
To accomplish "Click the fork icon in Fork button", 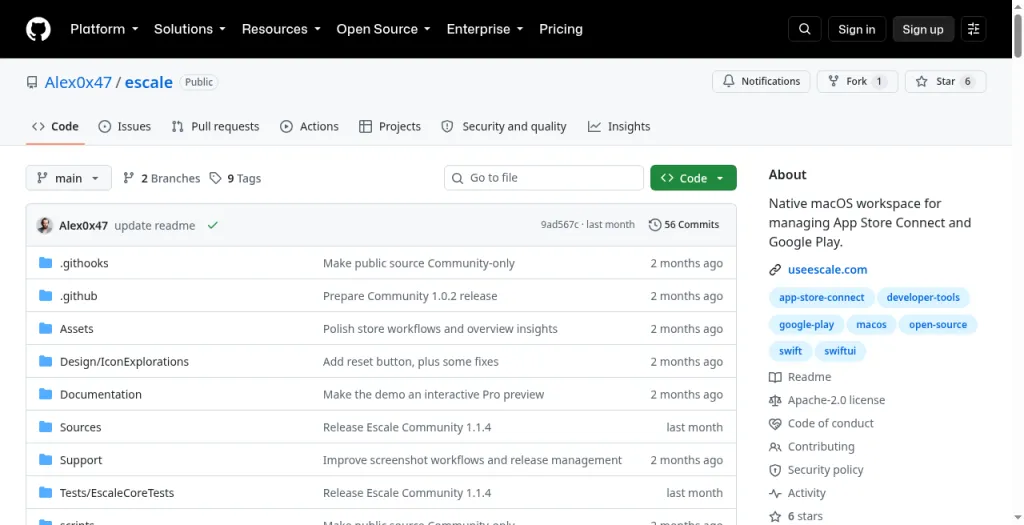I will 833,82.
